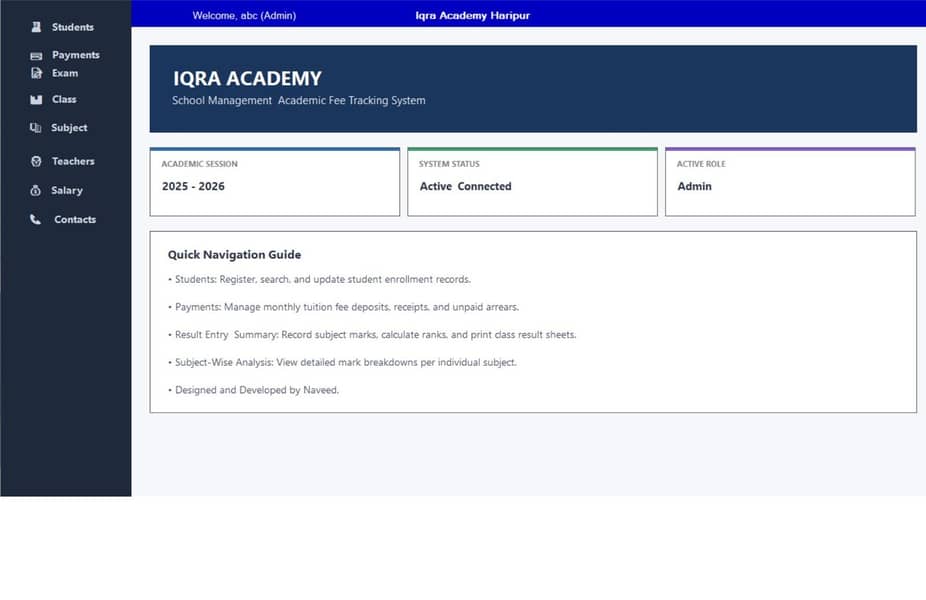Click the 'IQRA ACADEMY' banner heading
This screenshot has width=926, height=600.
click(x=247, y=79)
